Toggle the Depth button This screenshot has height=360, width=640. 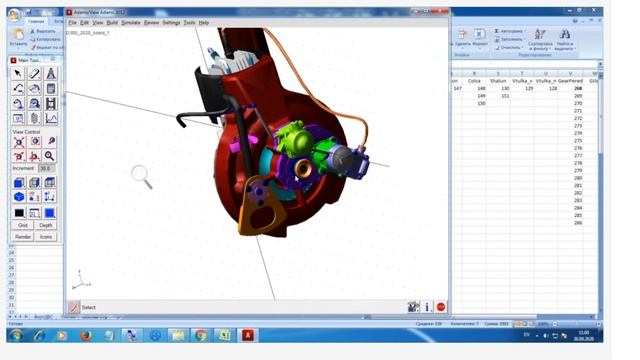click(46, 225)
